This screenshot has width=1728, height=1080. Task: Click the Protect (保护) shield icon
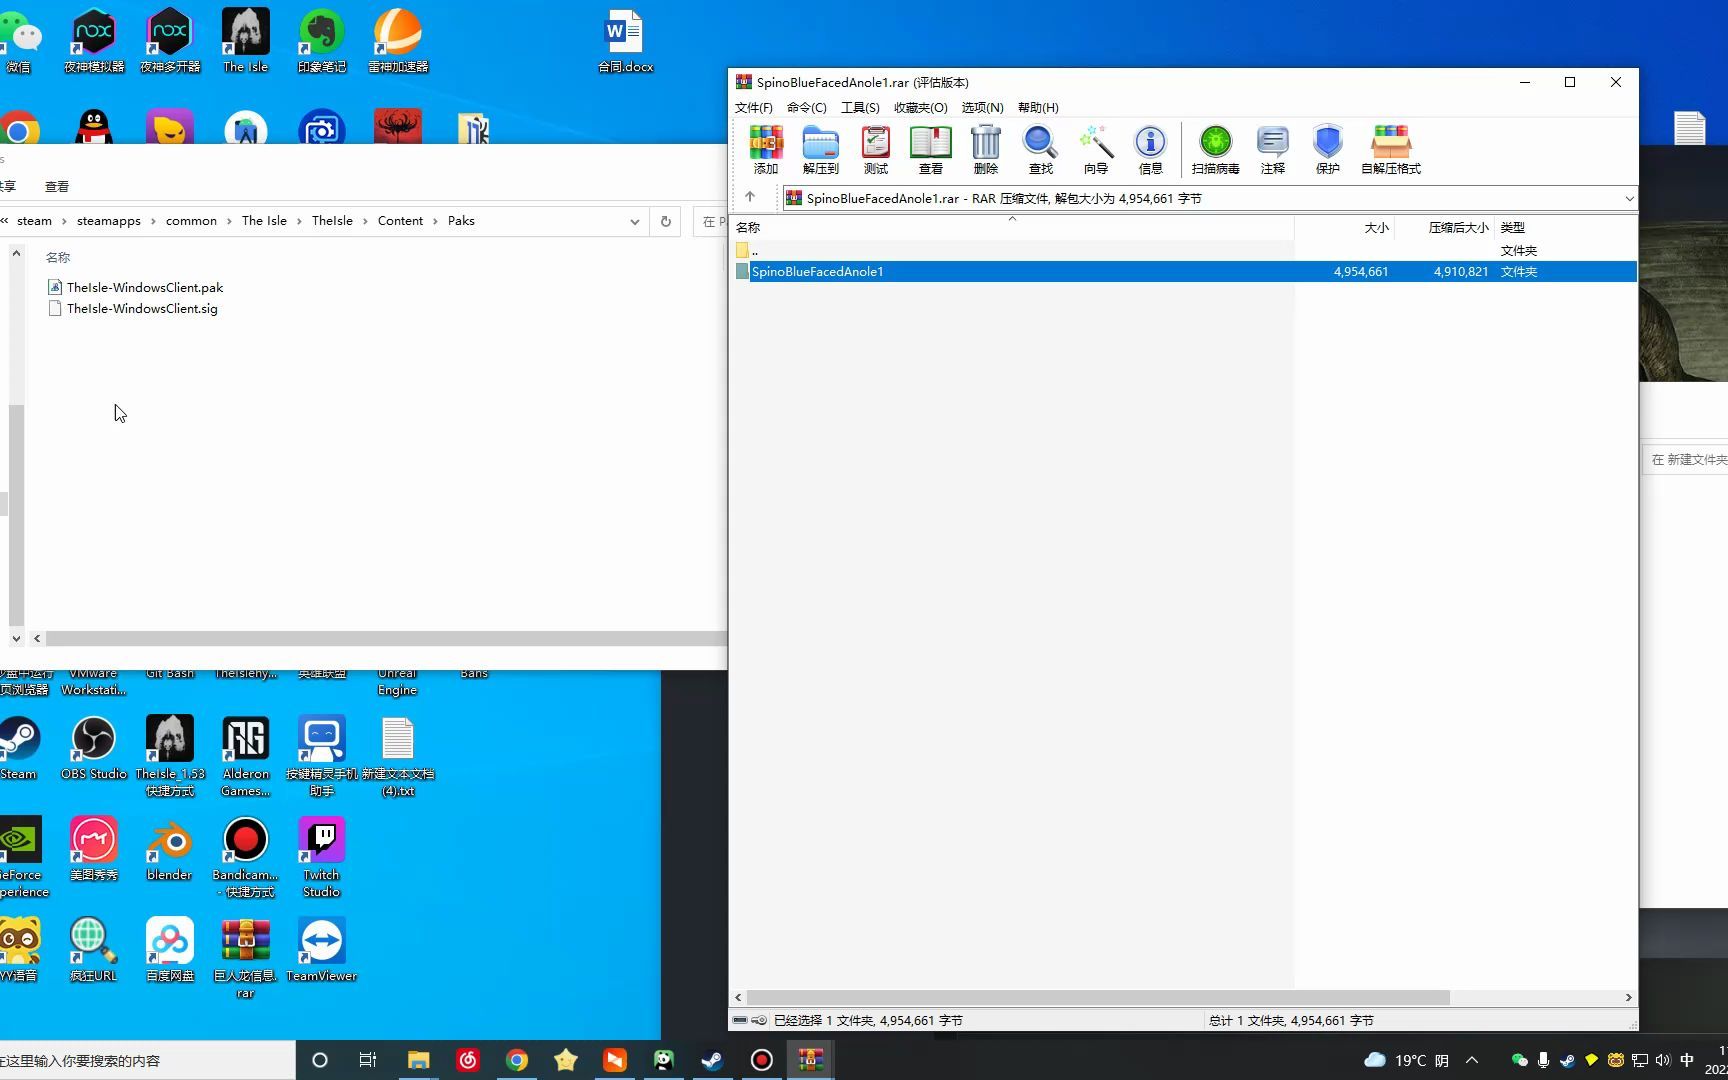pos(1328,150)
